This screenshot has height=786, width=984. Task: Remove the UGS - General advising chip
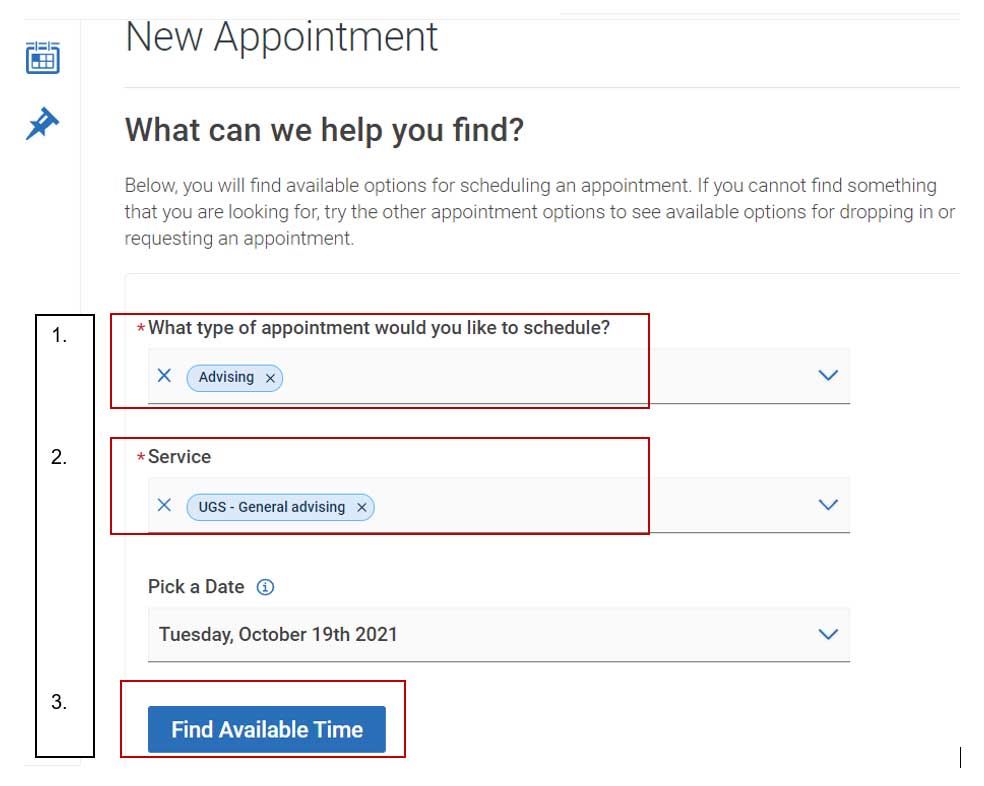click(362, 507)
